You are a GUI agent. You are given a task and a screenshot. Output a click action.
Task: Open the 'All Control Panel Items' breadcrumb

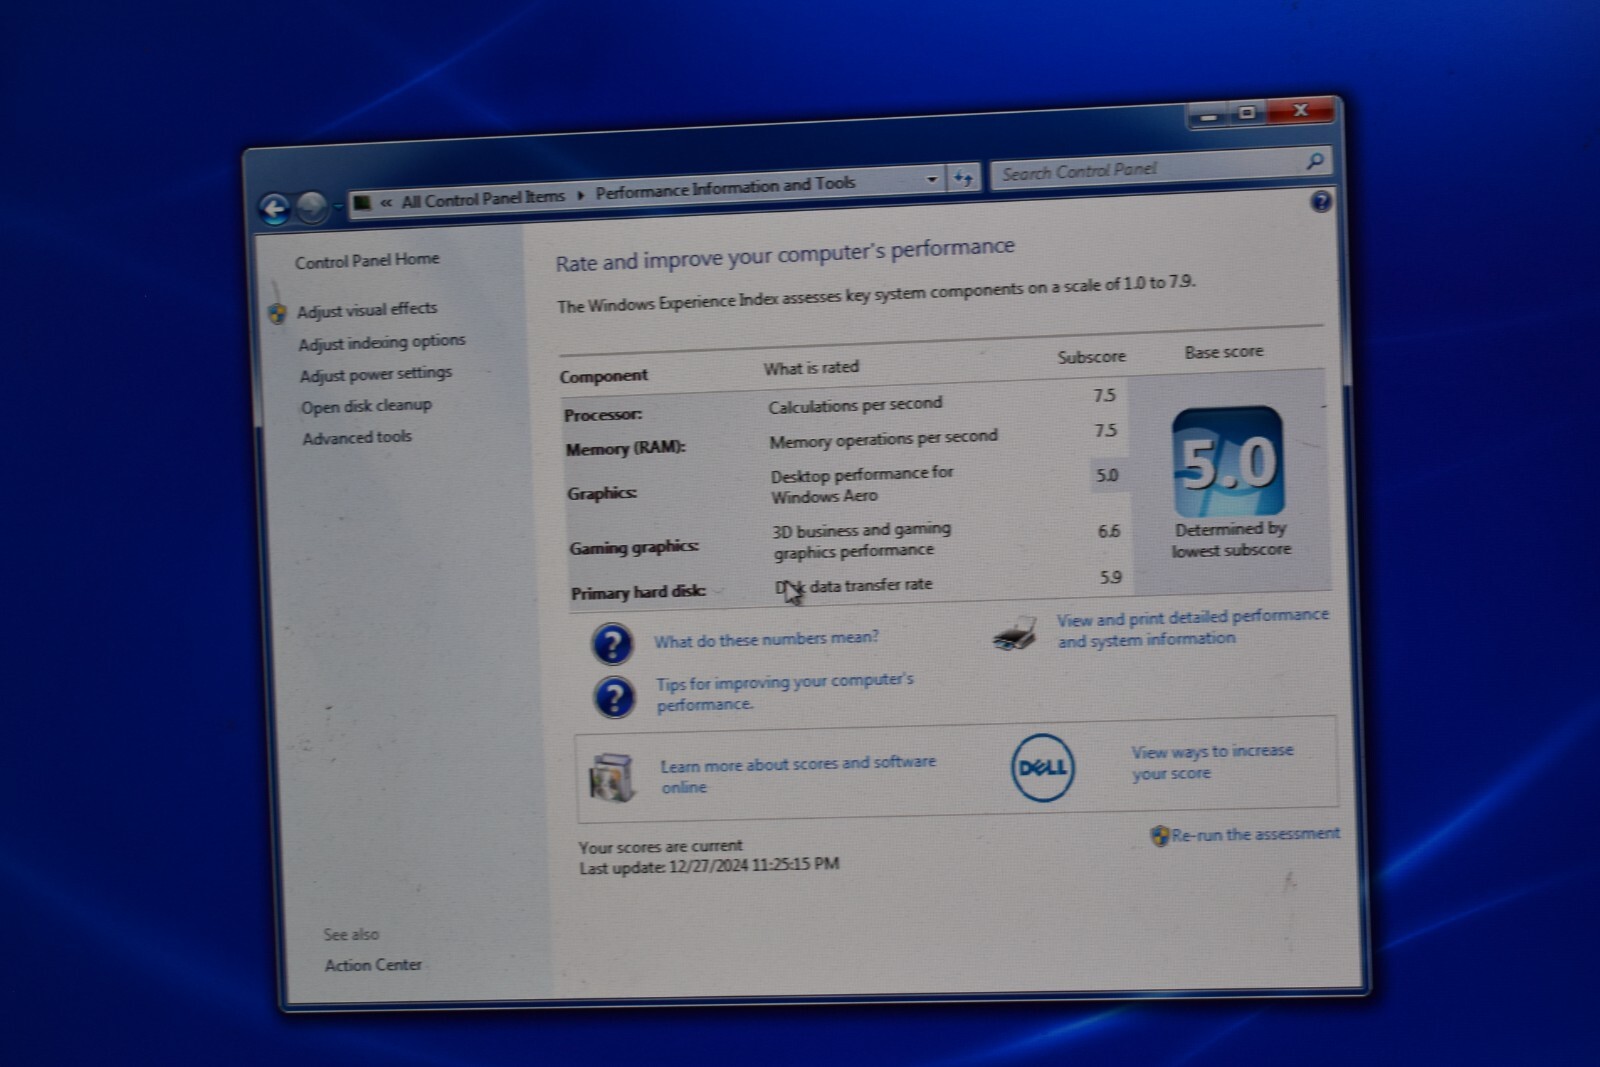coord(483,198)
